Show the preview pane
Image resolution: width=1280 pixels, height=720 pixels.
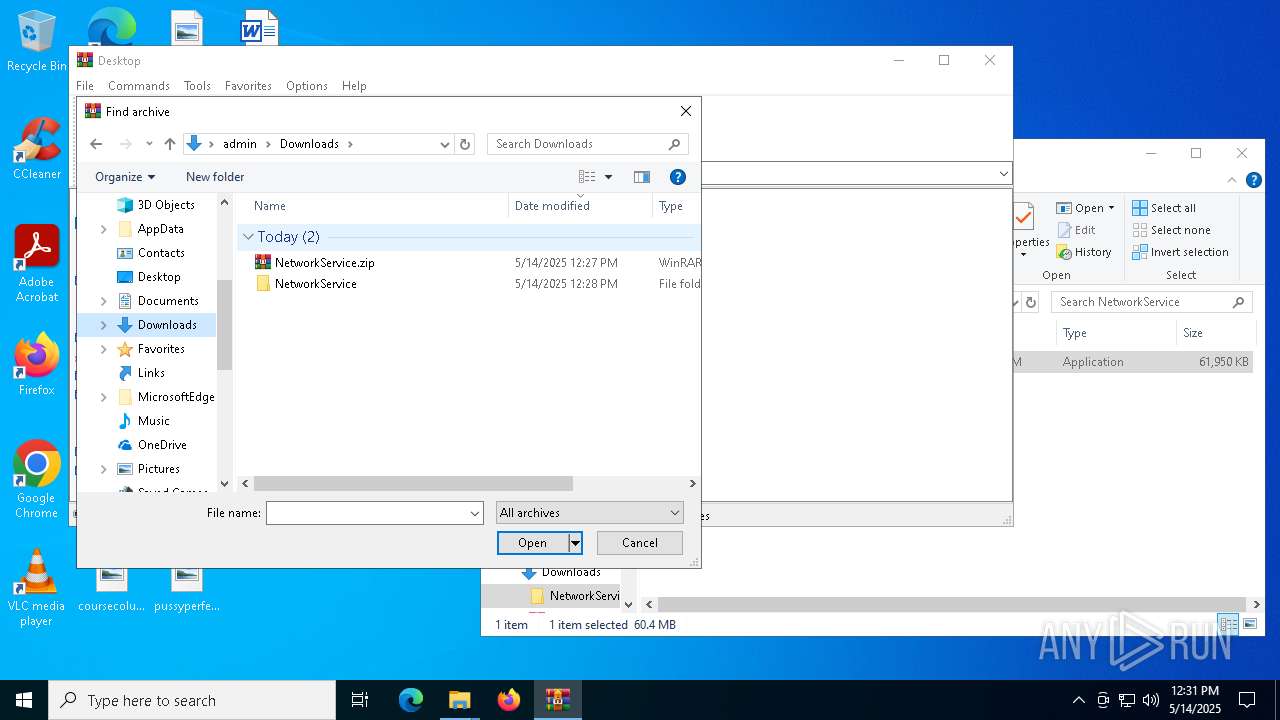642,177
